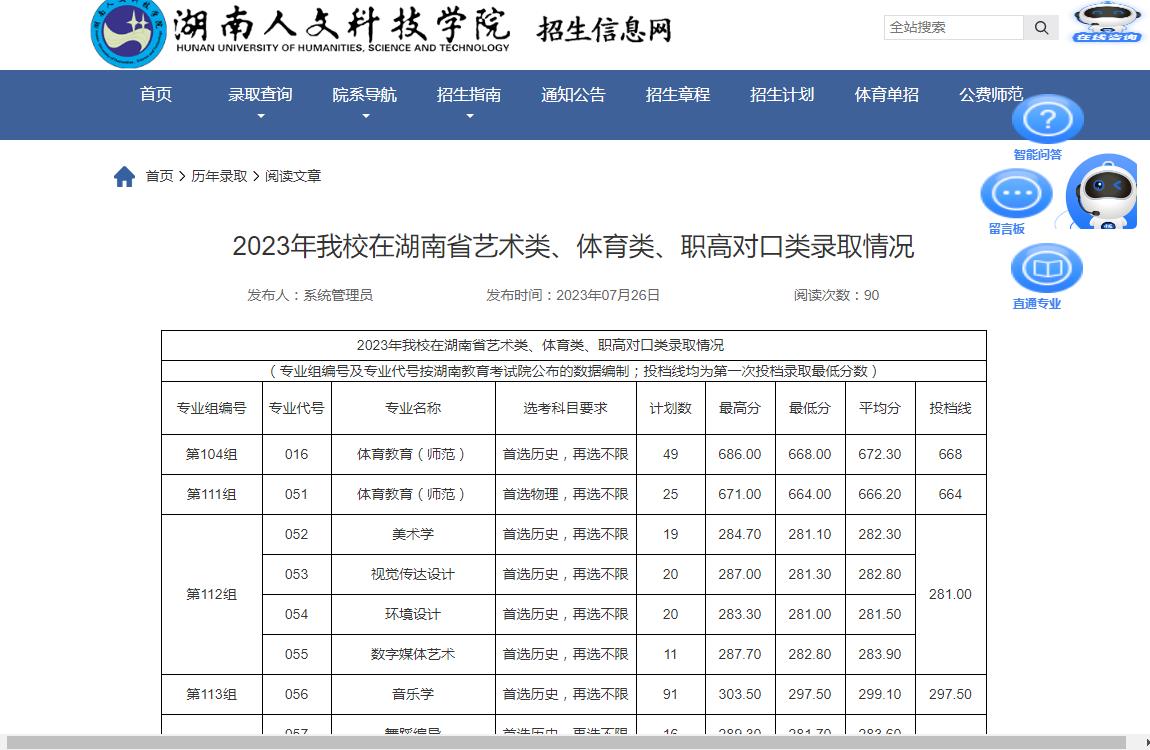Click the scrollbar right arrow

coord(1146,743)
